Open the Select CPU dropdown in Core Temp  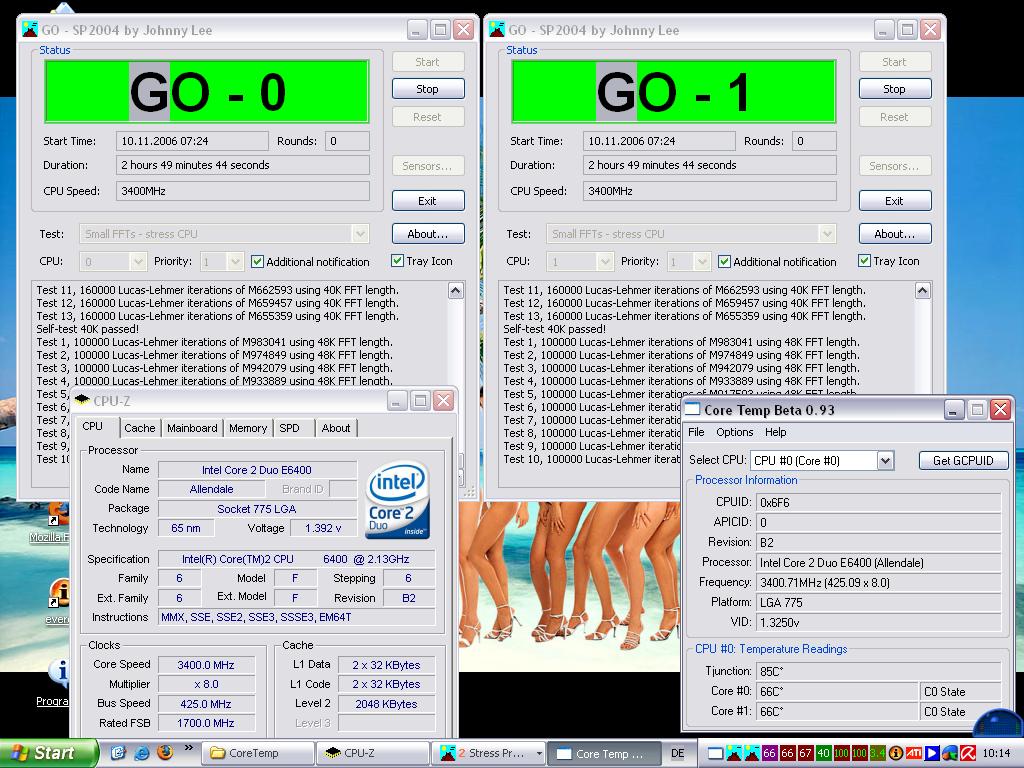(885, 460)
